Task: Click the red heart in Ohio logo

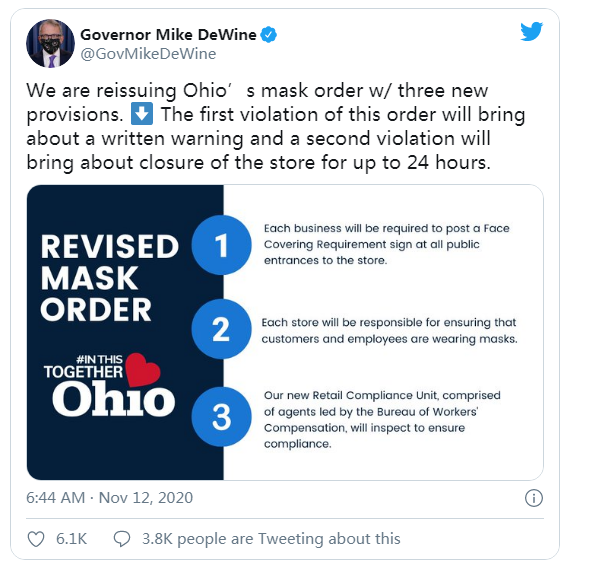Action: 142,370
